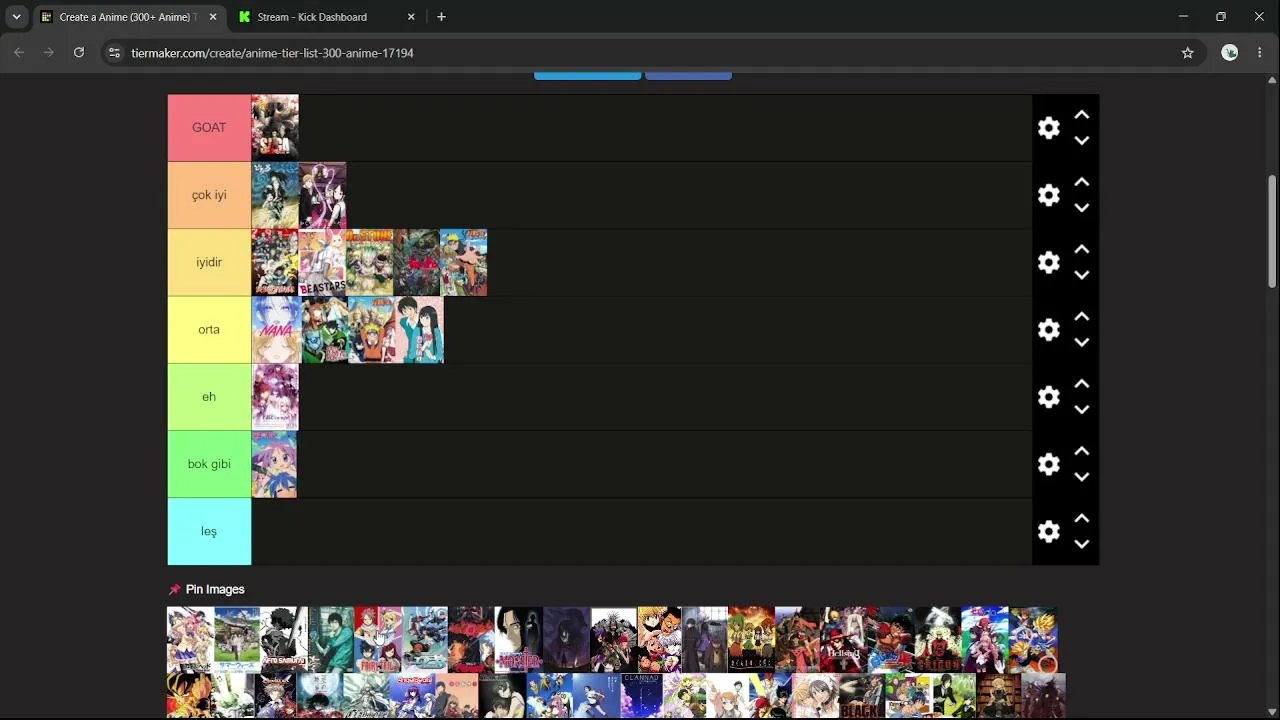The width and height of the screenshot is (1280, 720).
Task: Click the cyan leş tier label
Action: point(209,531)
